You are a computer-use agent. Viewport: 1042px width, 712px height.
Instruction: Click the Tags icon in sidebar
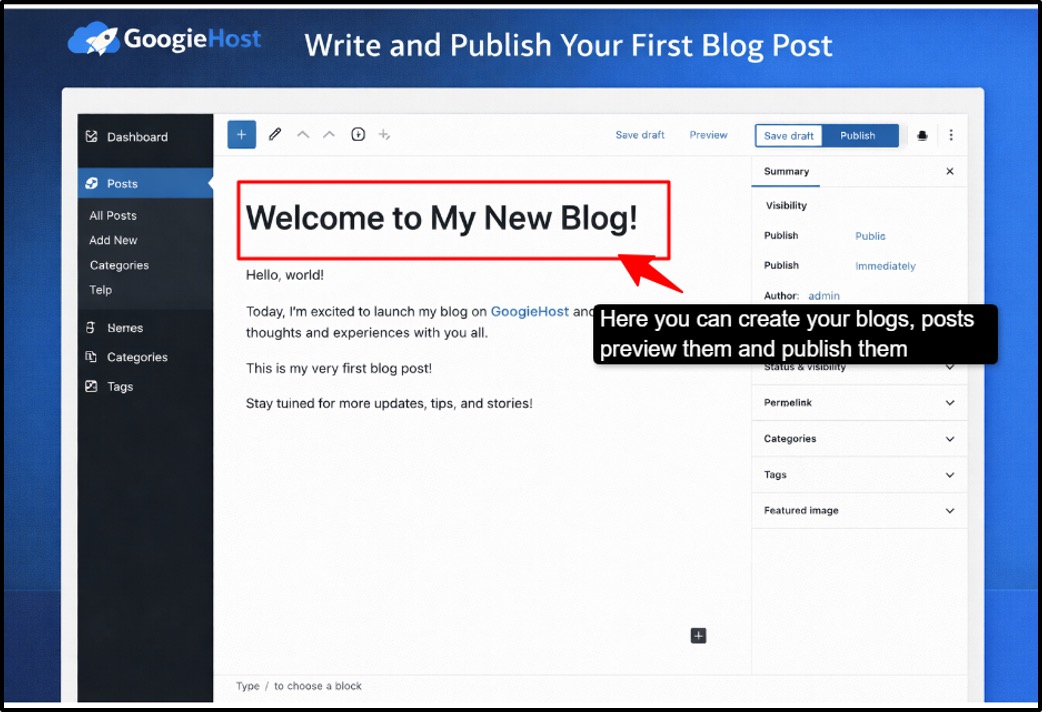[92, 386]
